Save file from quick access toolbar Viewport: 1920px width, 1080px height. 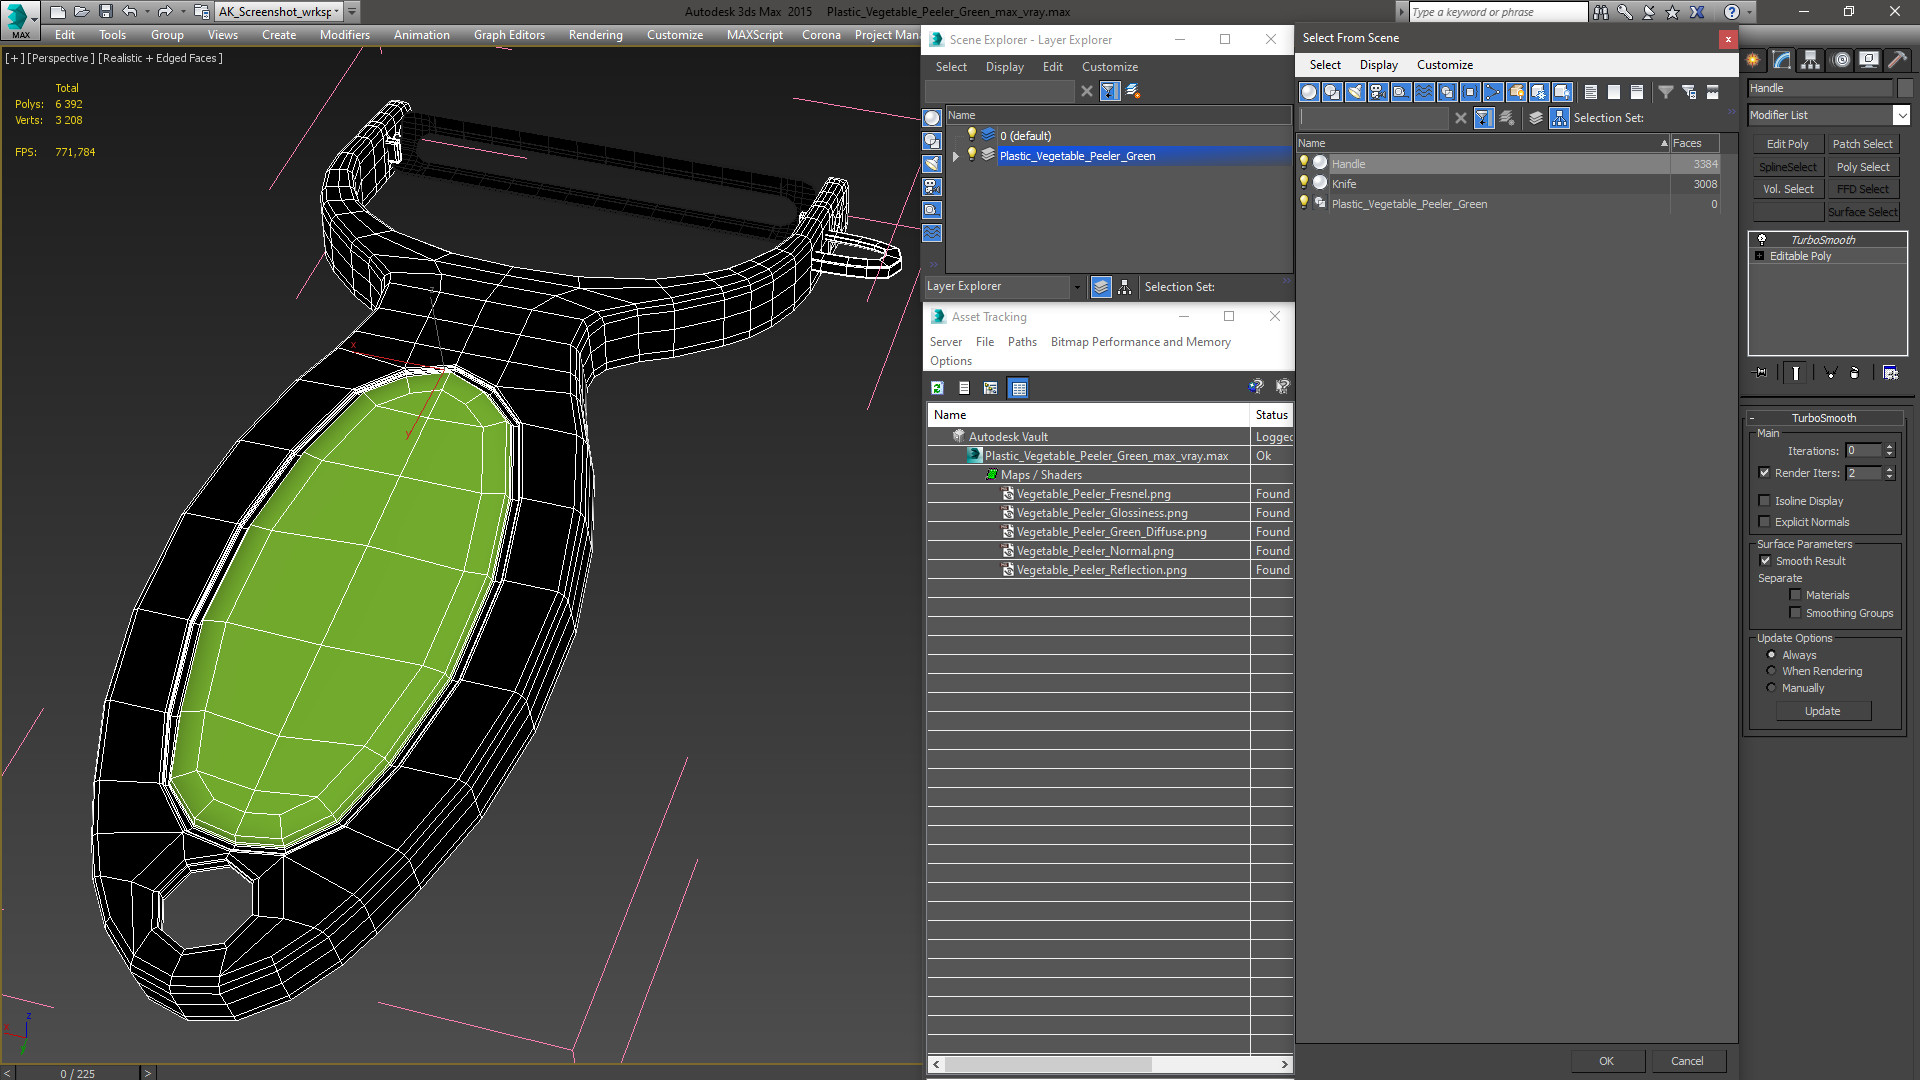coord(105,12)
